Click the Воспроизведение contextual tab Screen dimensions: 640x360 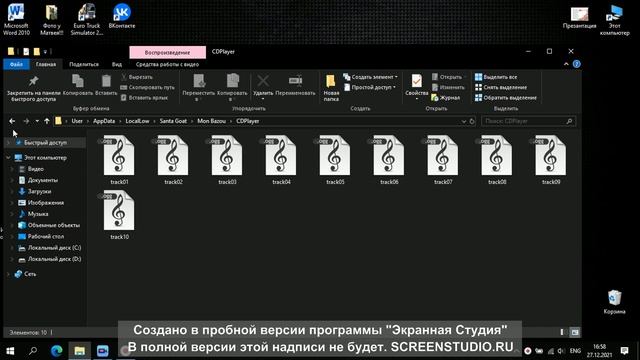[167, 52]
